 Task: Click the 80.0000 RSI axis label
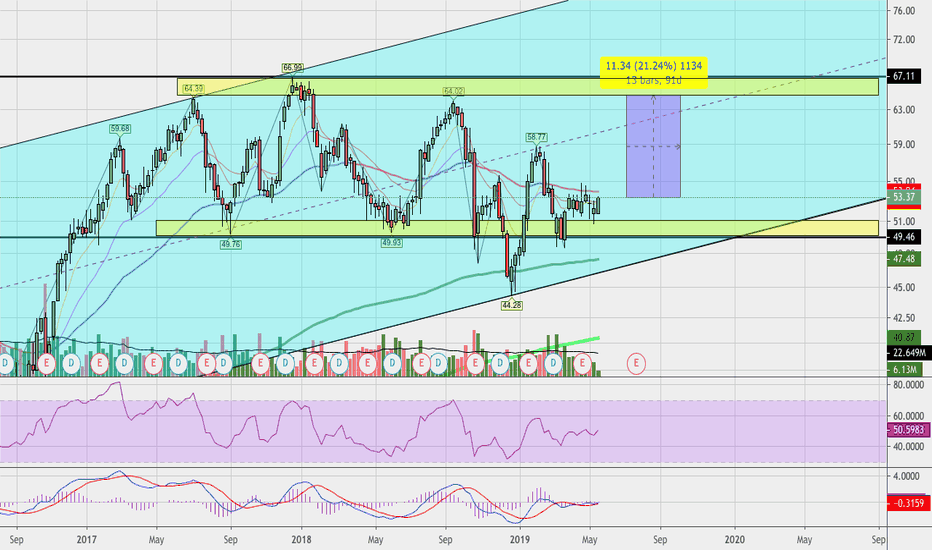click(x=908, y=385)
